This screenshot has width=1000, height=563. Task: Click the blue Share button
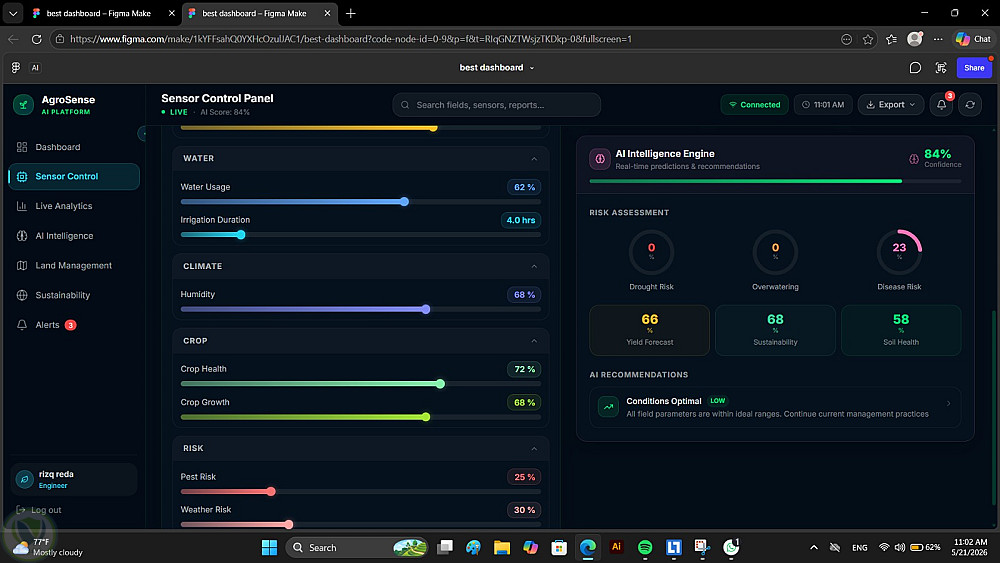tap(974, 68)
